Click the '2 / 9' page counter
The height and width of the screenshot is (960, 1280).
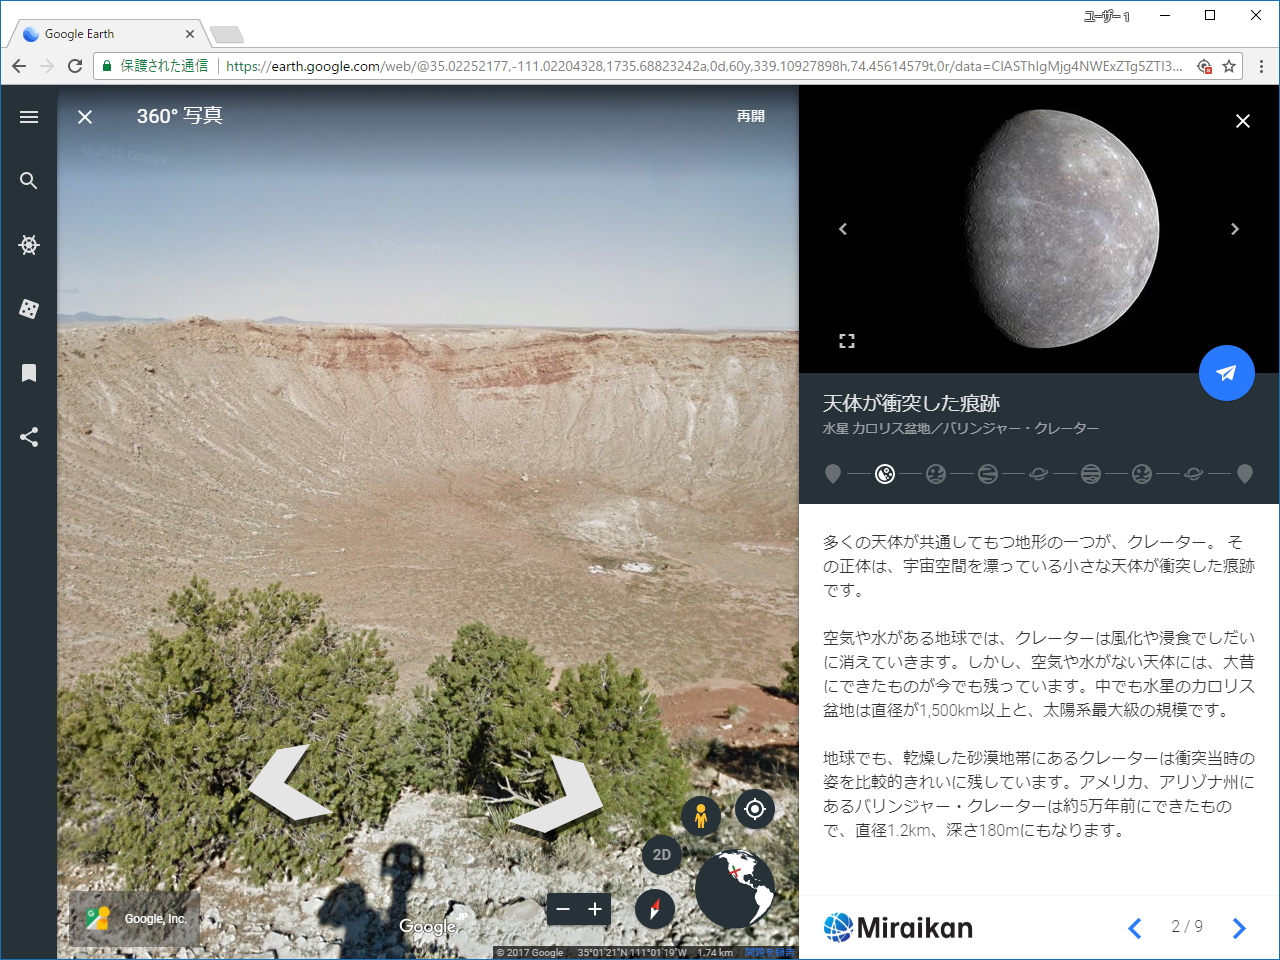1187,927
